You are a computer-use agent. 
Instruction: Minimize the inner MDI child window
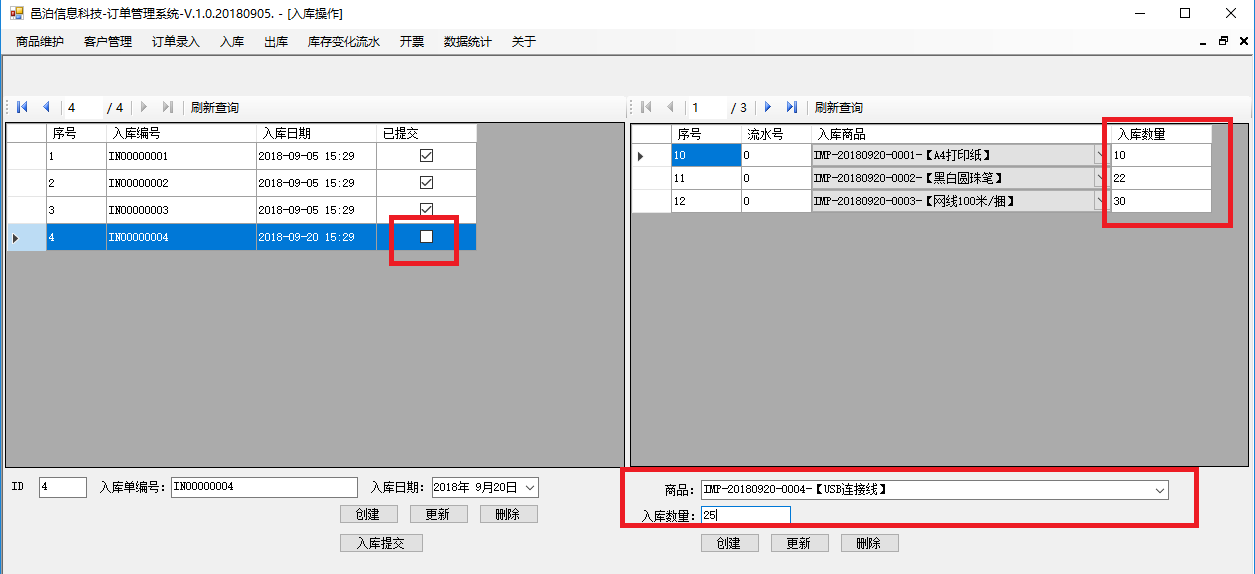coord(1204,42)
